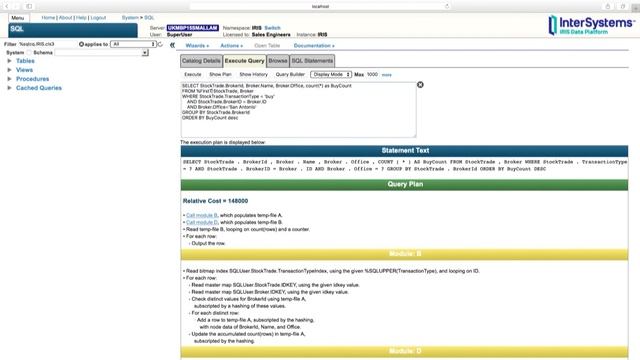Image resolution: width=640 pixels, height=360 pixels.
Task: Open the Tables tree link
Action: 25,61
